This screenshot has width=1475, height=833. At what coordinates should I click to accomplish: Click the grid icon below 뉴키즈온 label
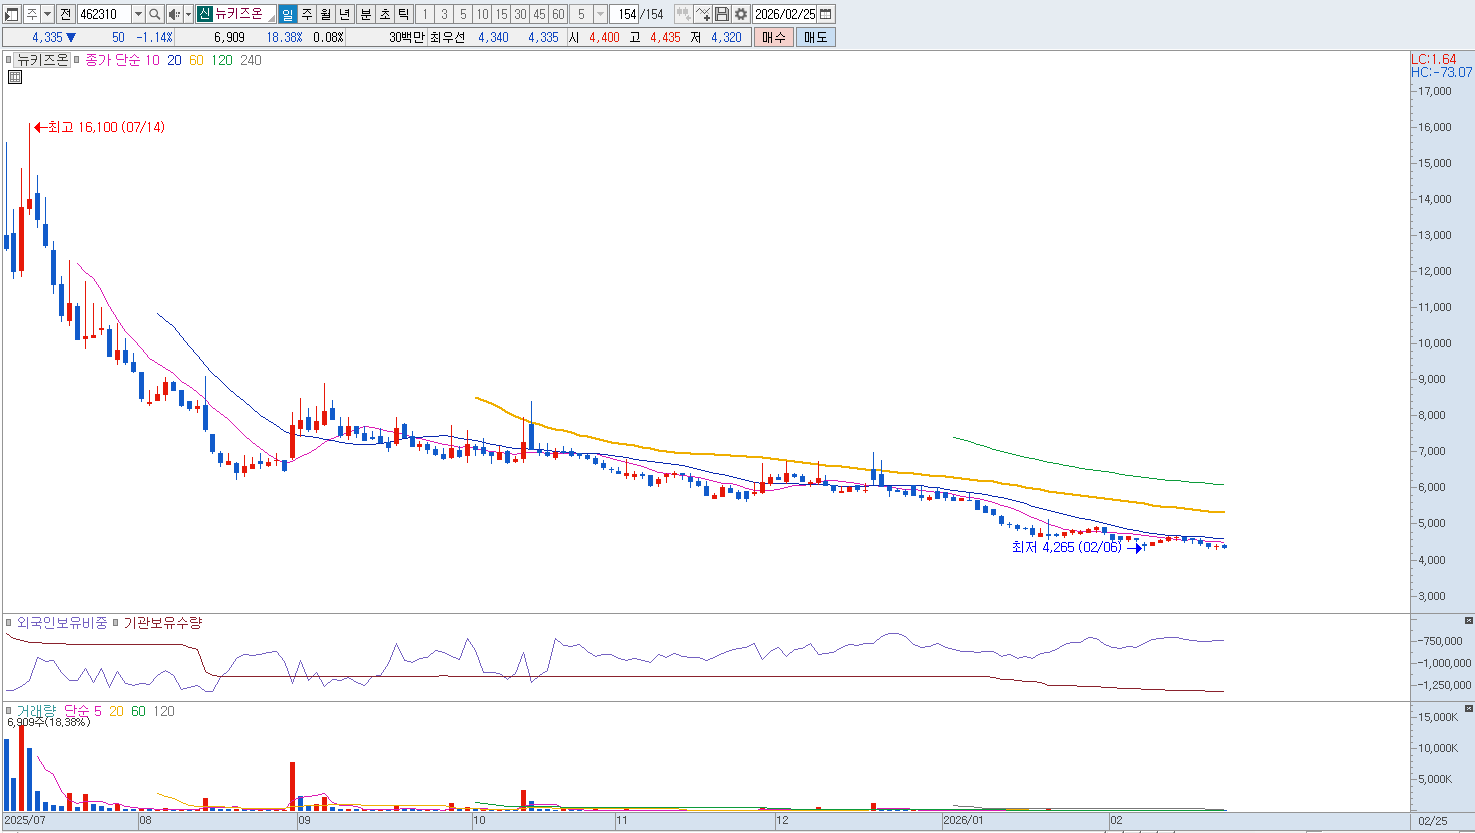tap(14, 77)
